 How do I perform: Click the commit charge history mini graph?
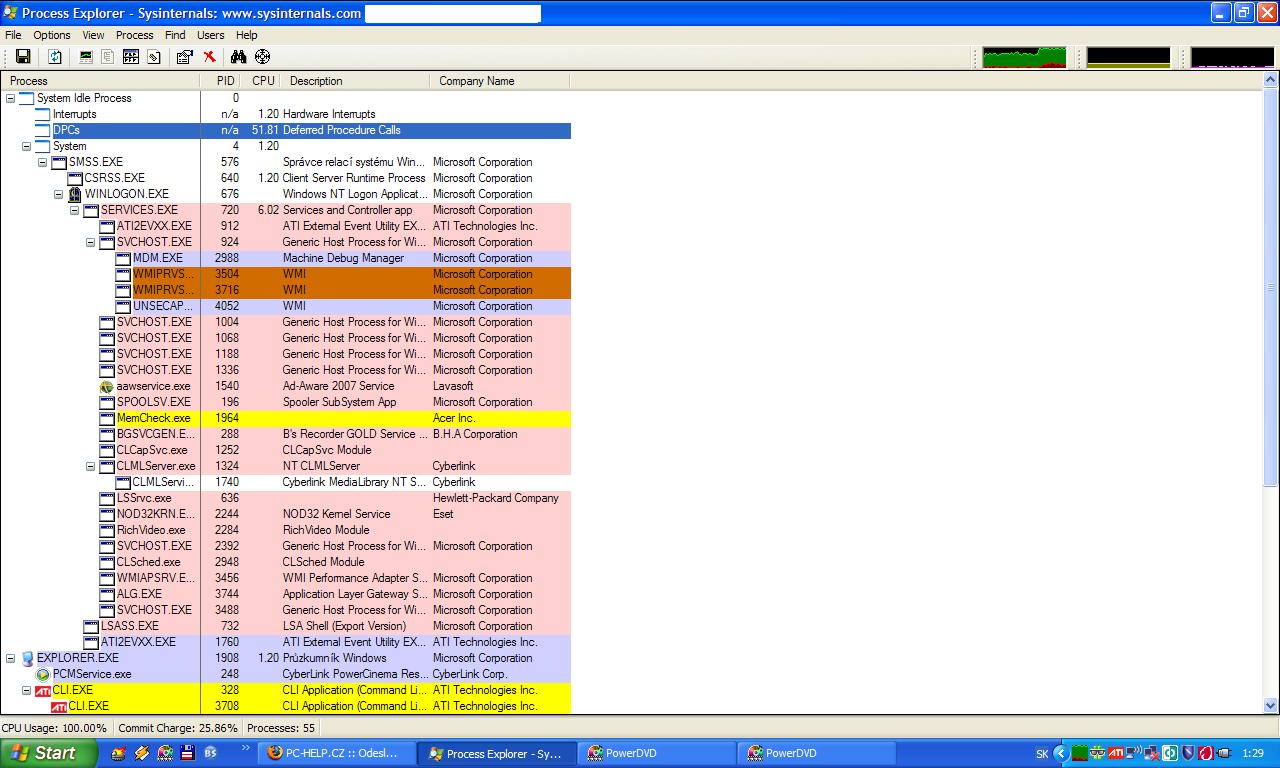[x=1128, y=57]
